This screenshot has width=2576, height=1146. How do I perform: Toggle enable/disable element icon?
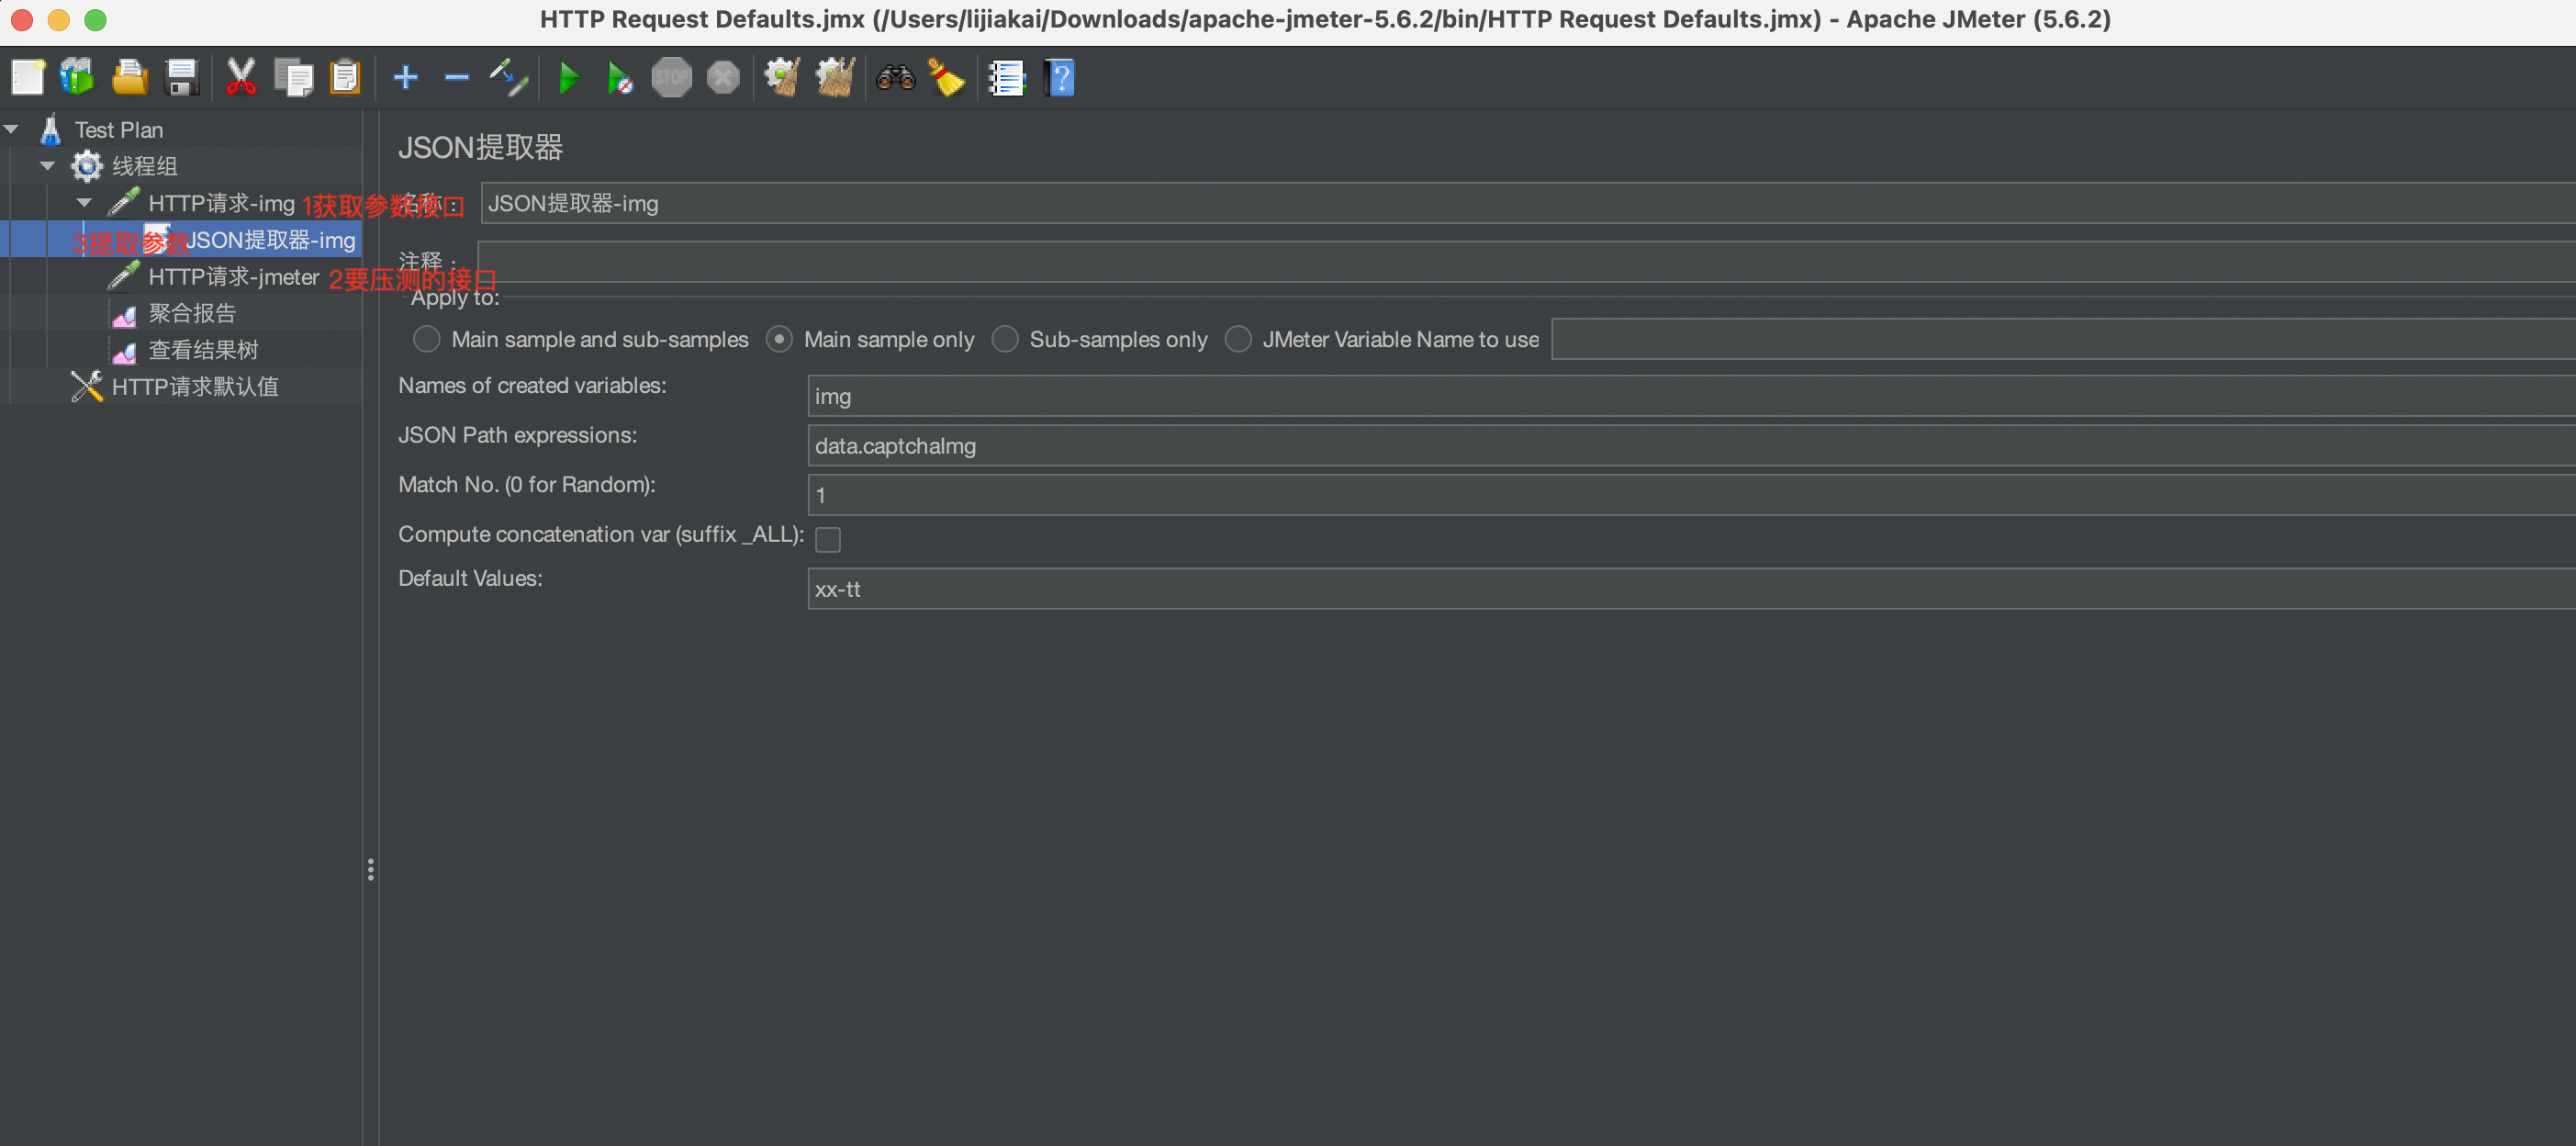coord(508,77)
